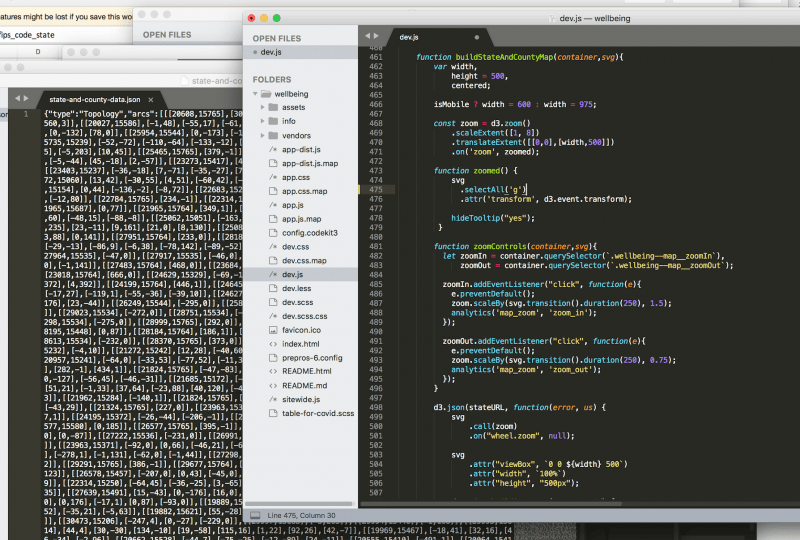The height and width of the screenshot is (540, 800).
Task: Toggle sidebar via status bar panel icon
Action: [255, 515]
